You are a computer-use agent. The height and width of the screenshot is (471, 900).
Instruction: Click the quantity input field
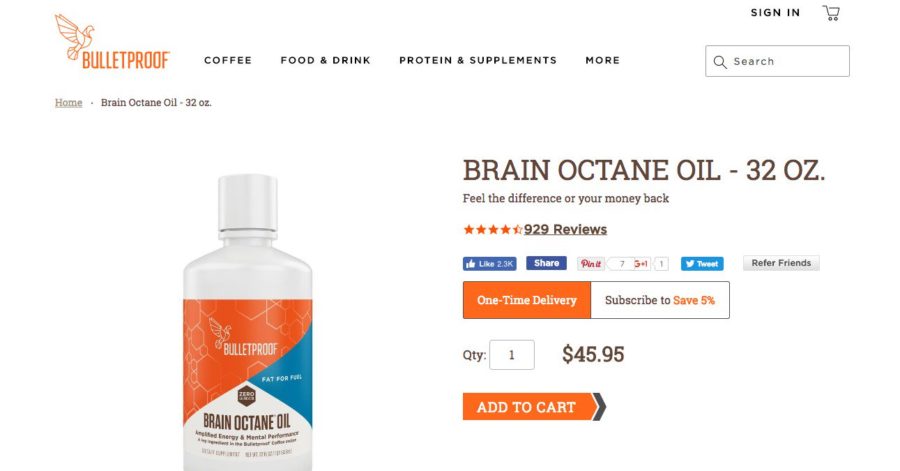(512, 355)
